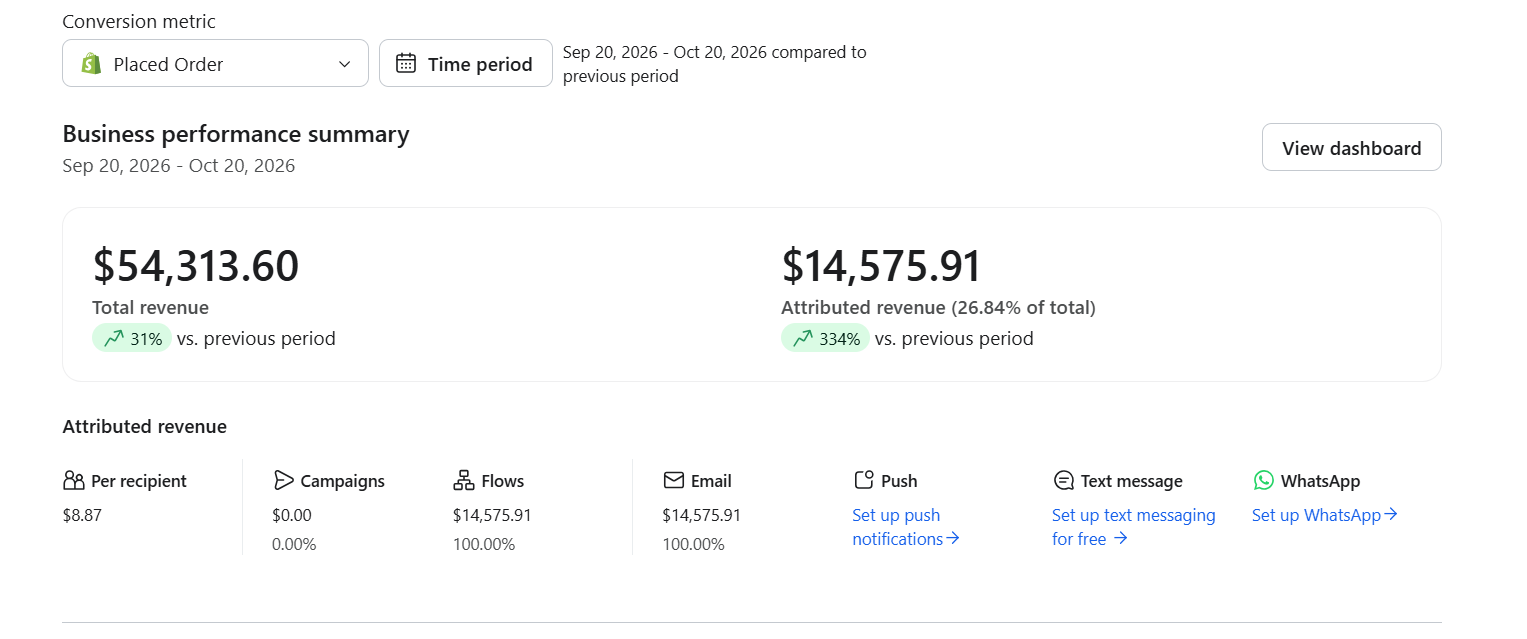Follow the Set up WhatsApp link
The width and height of the screenshot is (1527, 639).
click(x=1325, y=515)
